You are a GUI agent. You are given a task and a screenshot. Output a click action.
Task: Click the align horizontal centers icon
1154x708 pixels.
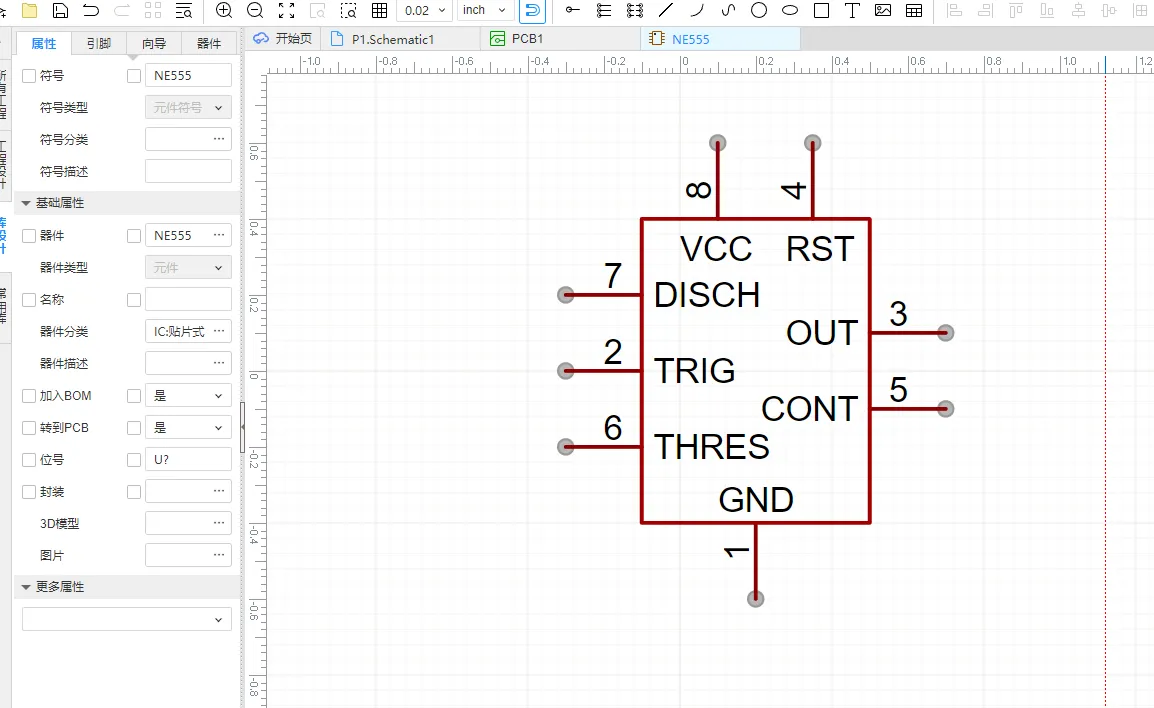pos(1077,10)
